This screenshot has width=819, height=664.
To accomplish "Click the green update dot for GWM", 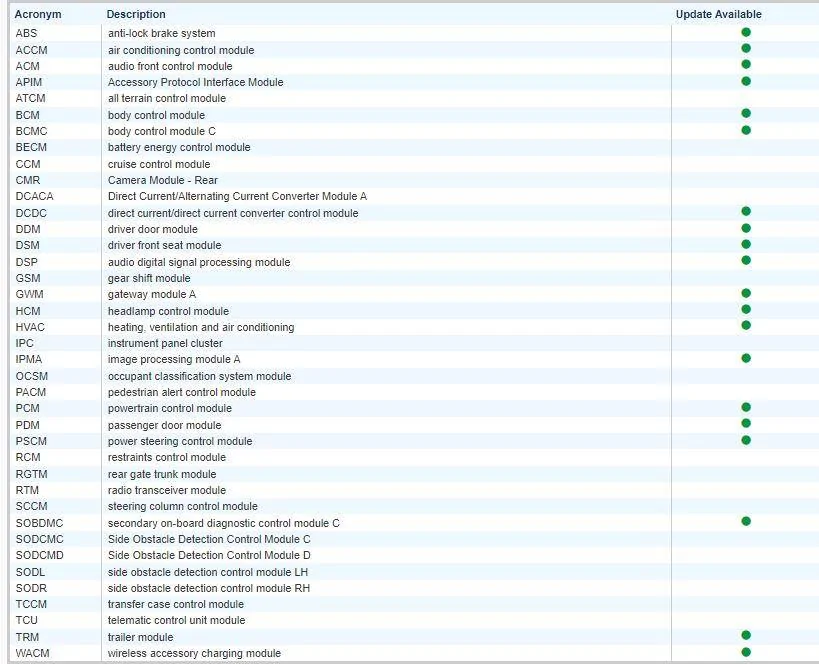I will coord(745,293).
